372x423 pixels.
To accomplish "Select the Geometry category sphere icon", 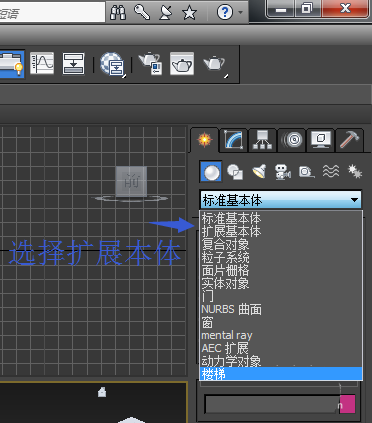I will tap(211, 172).
